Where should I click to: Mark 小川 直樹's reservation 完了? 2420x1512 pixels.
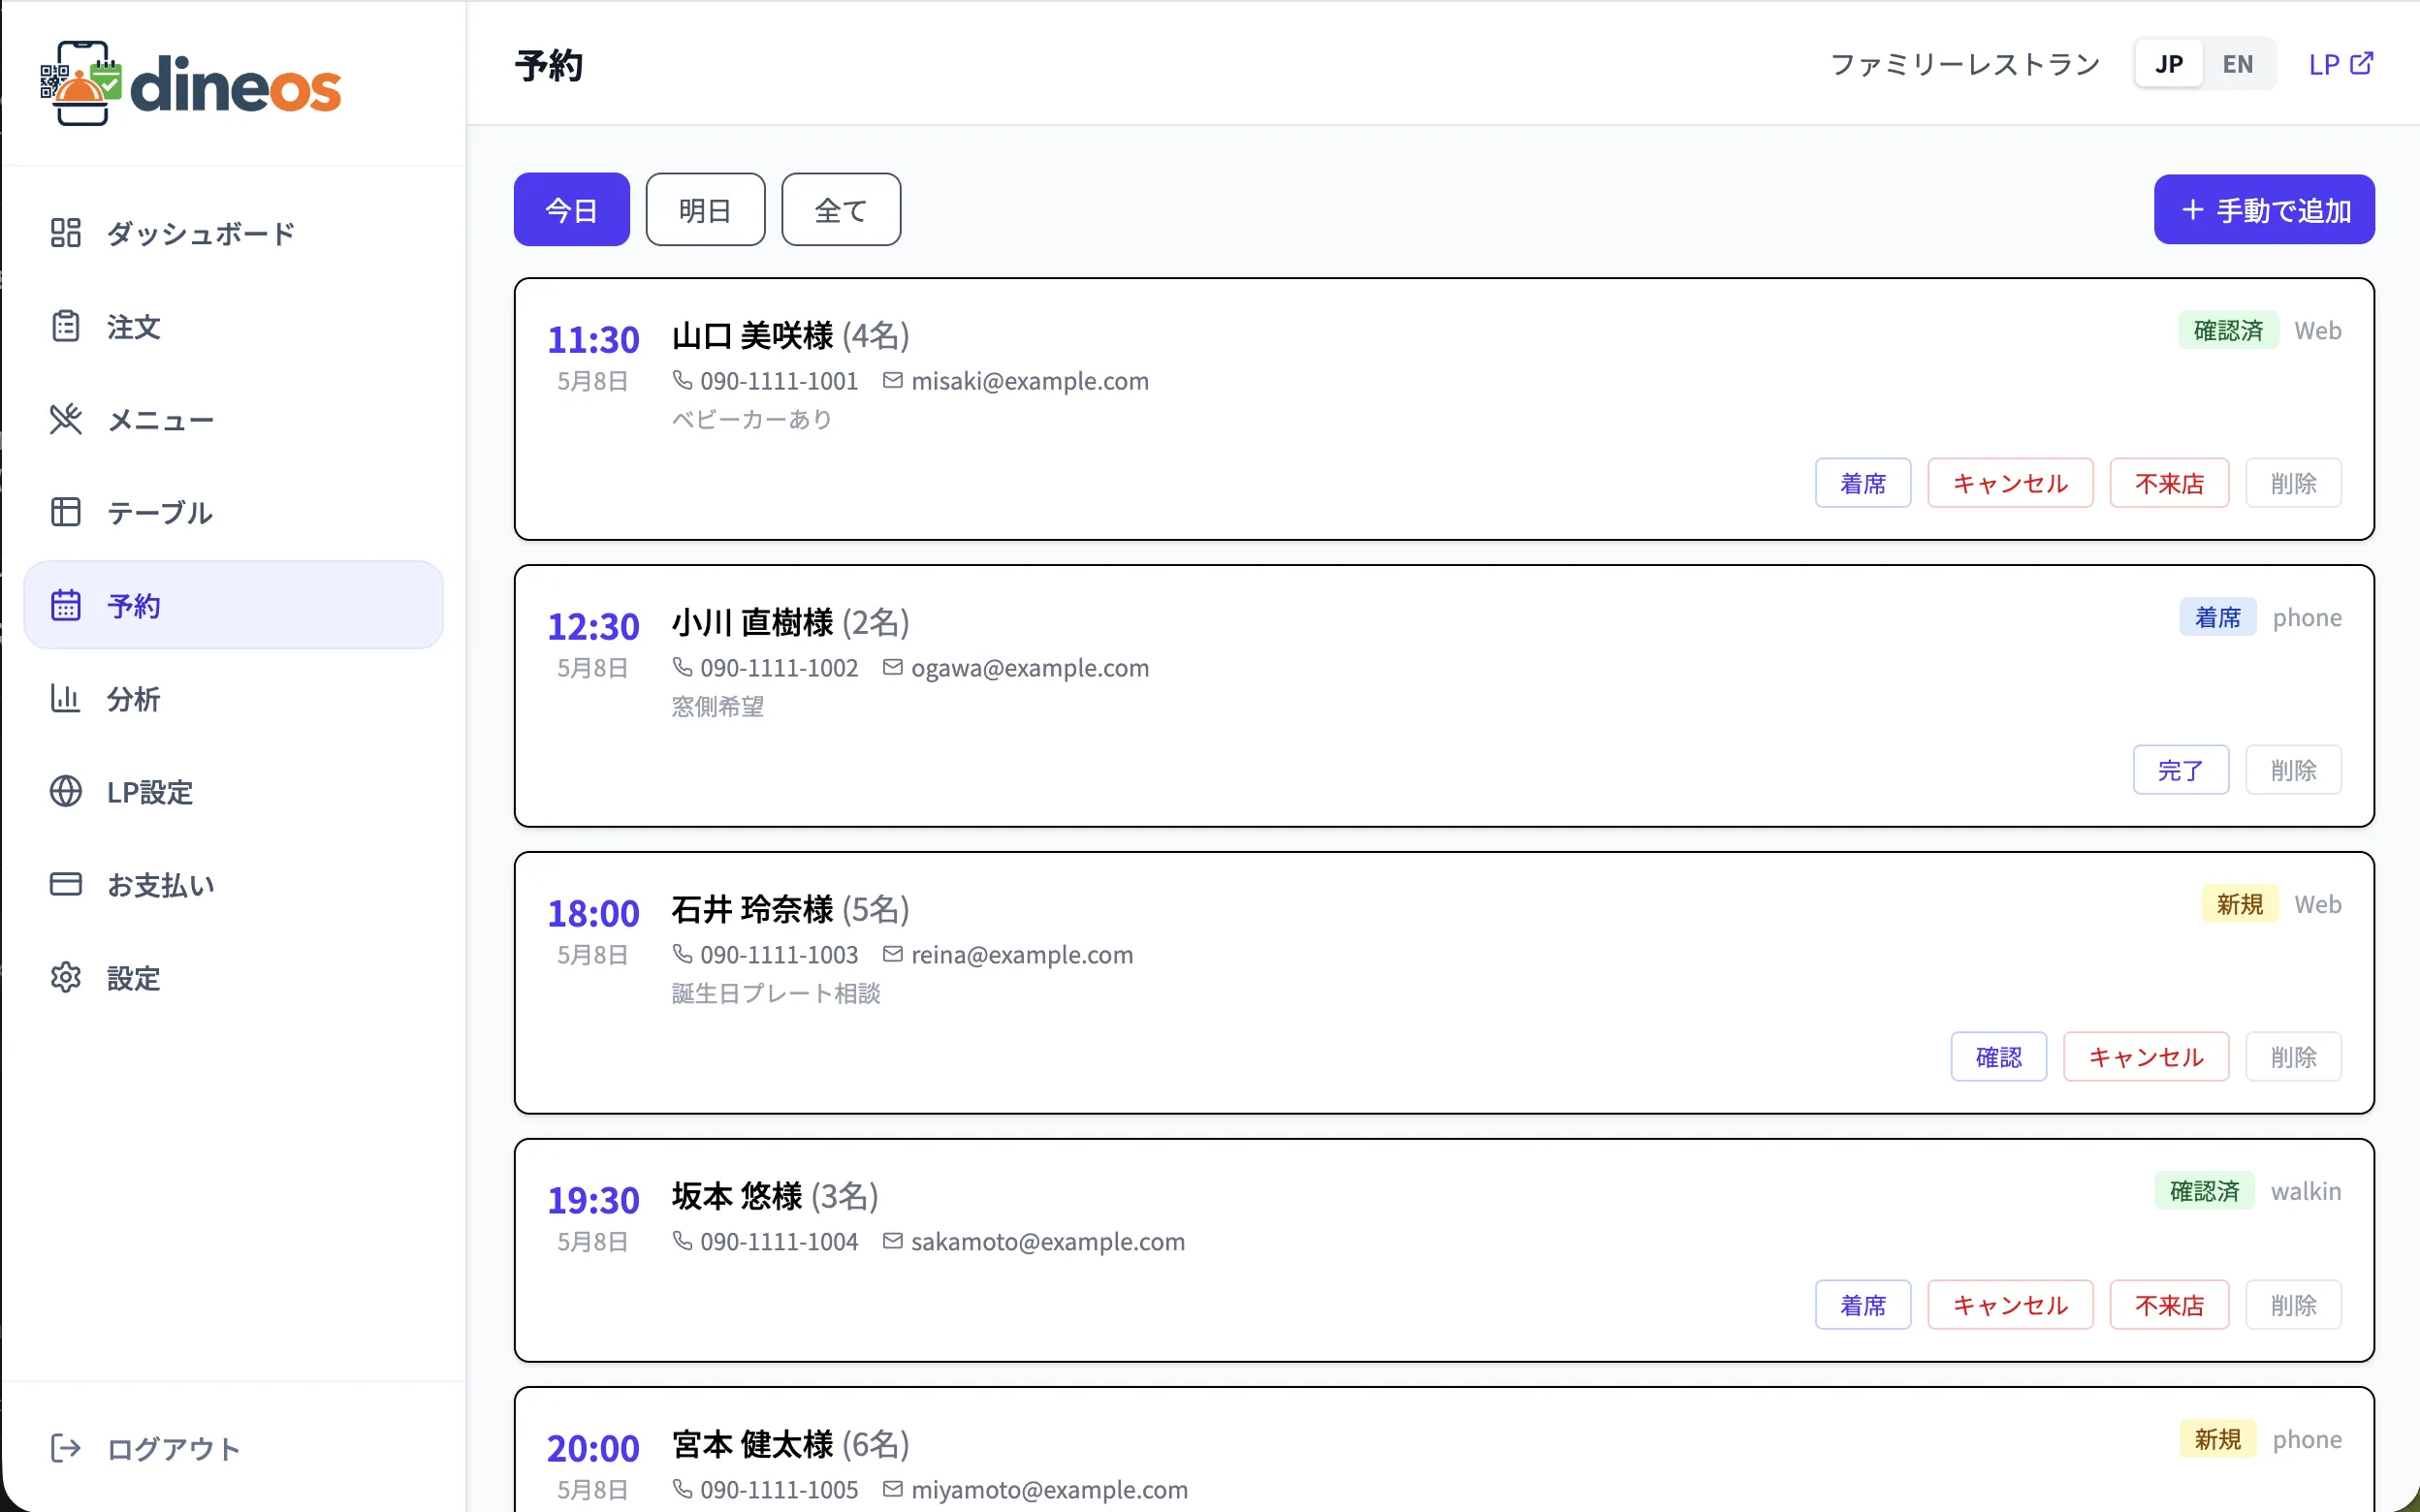pyautogui.click(x=2181, y=770)
